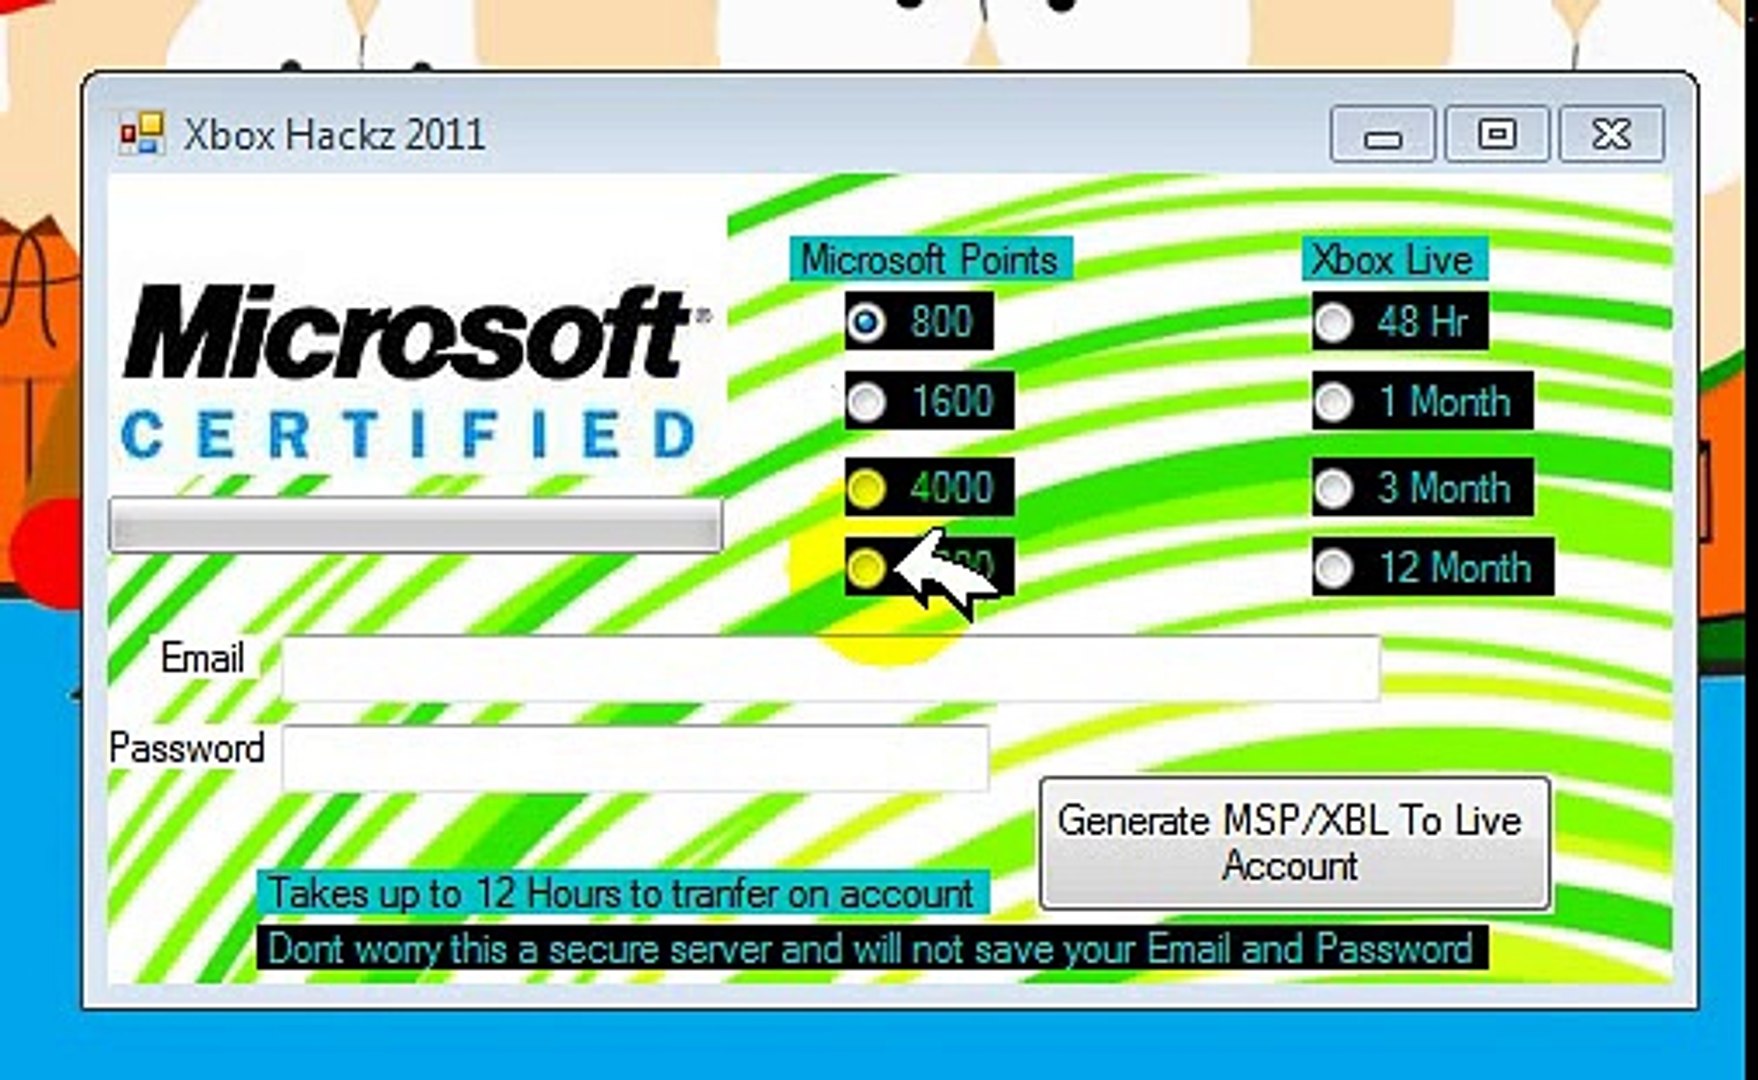Focus the Email input field
This screenshot has width=1758, height=1080.
pyautogui.click(x=831, y=668)
